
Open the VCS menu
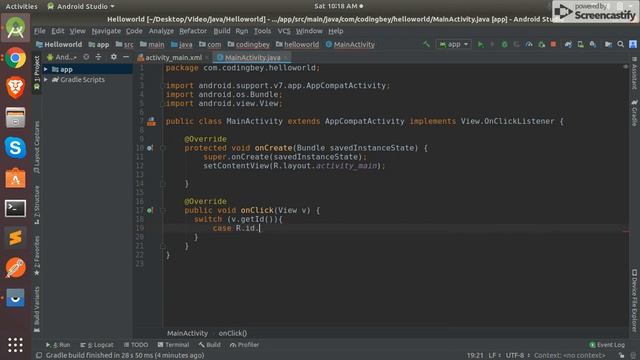click(x=284, y=31)
